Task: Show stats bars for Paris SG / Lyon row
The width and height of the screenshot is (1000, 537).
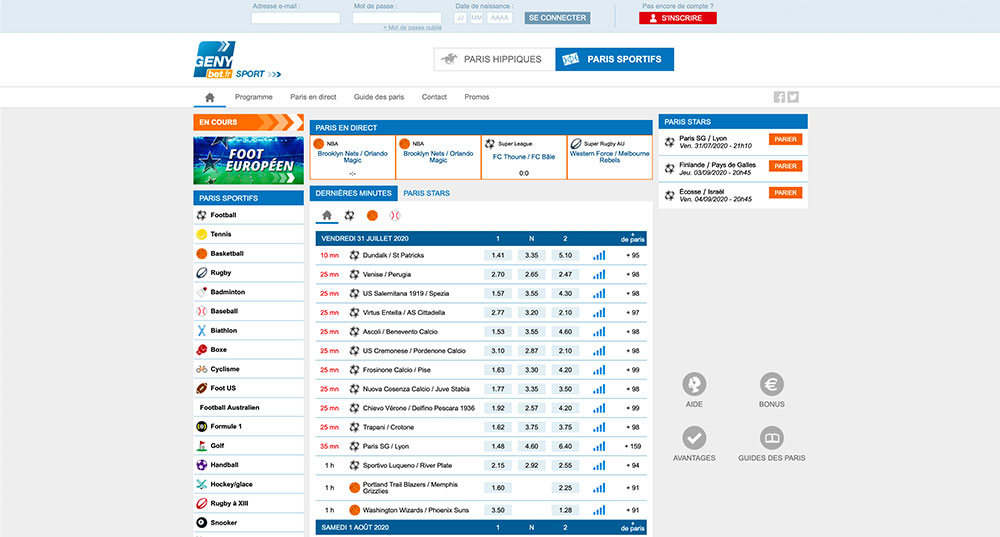Action: [x=599, y=446]
